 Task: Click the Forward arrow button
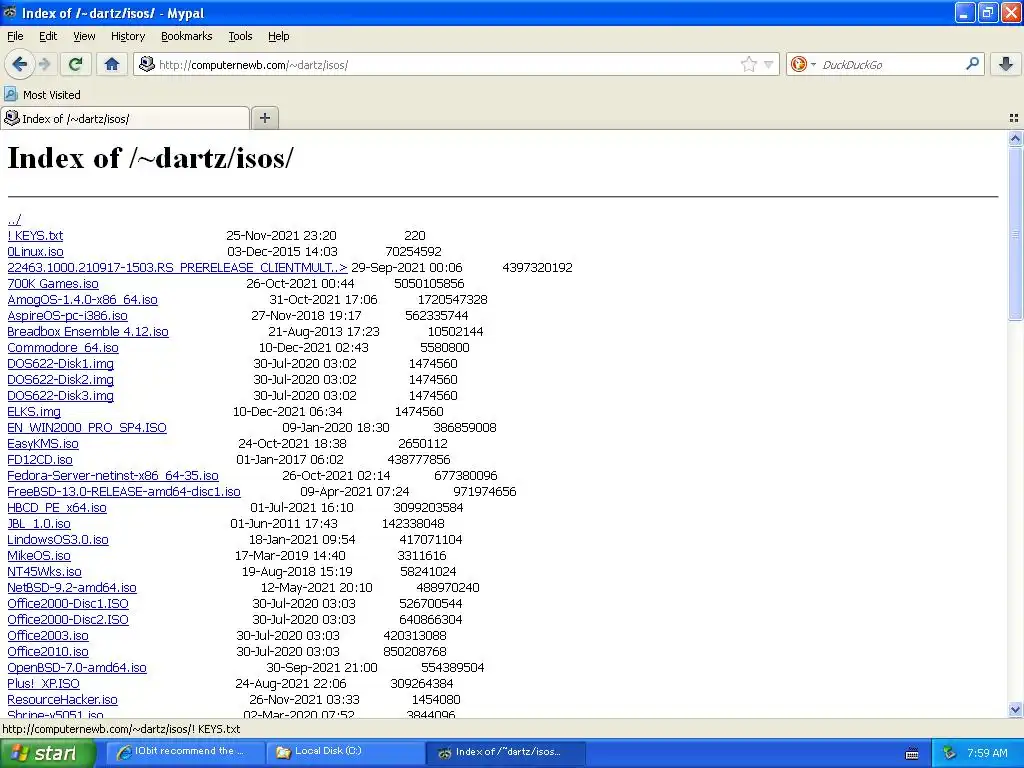pos(44,64)
